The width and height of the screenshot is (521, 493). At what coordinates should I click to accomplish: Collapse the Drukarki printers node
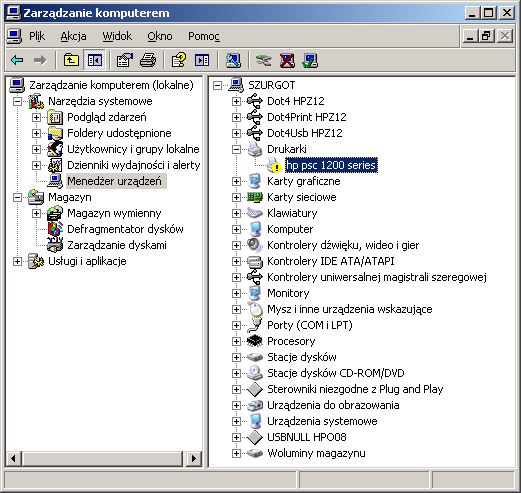(236, 149)
